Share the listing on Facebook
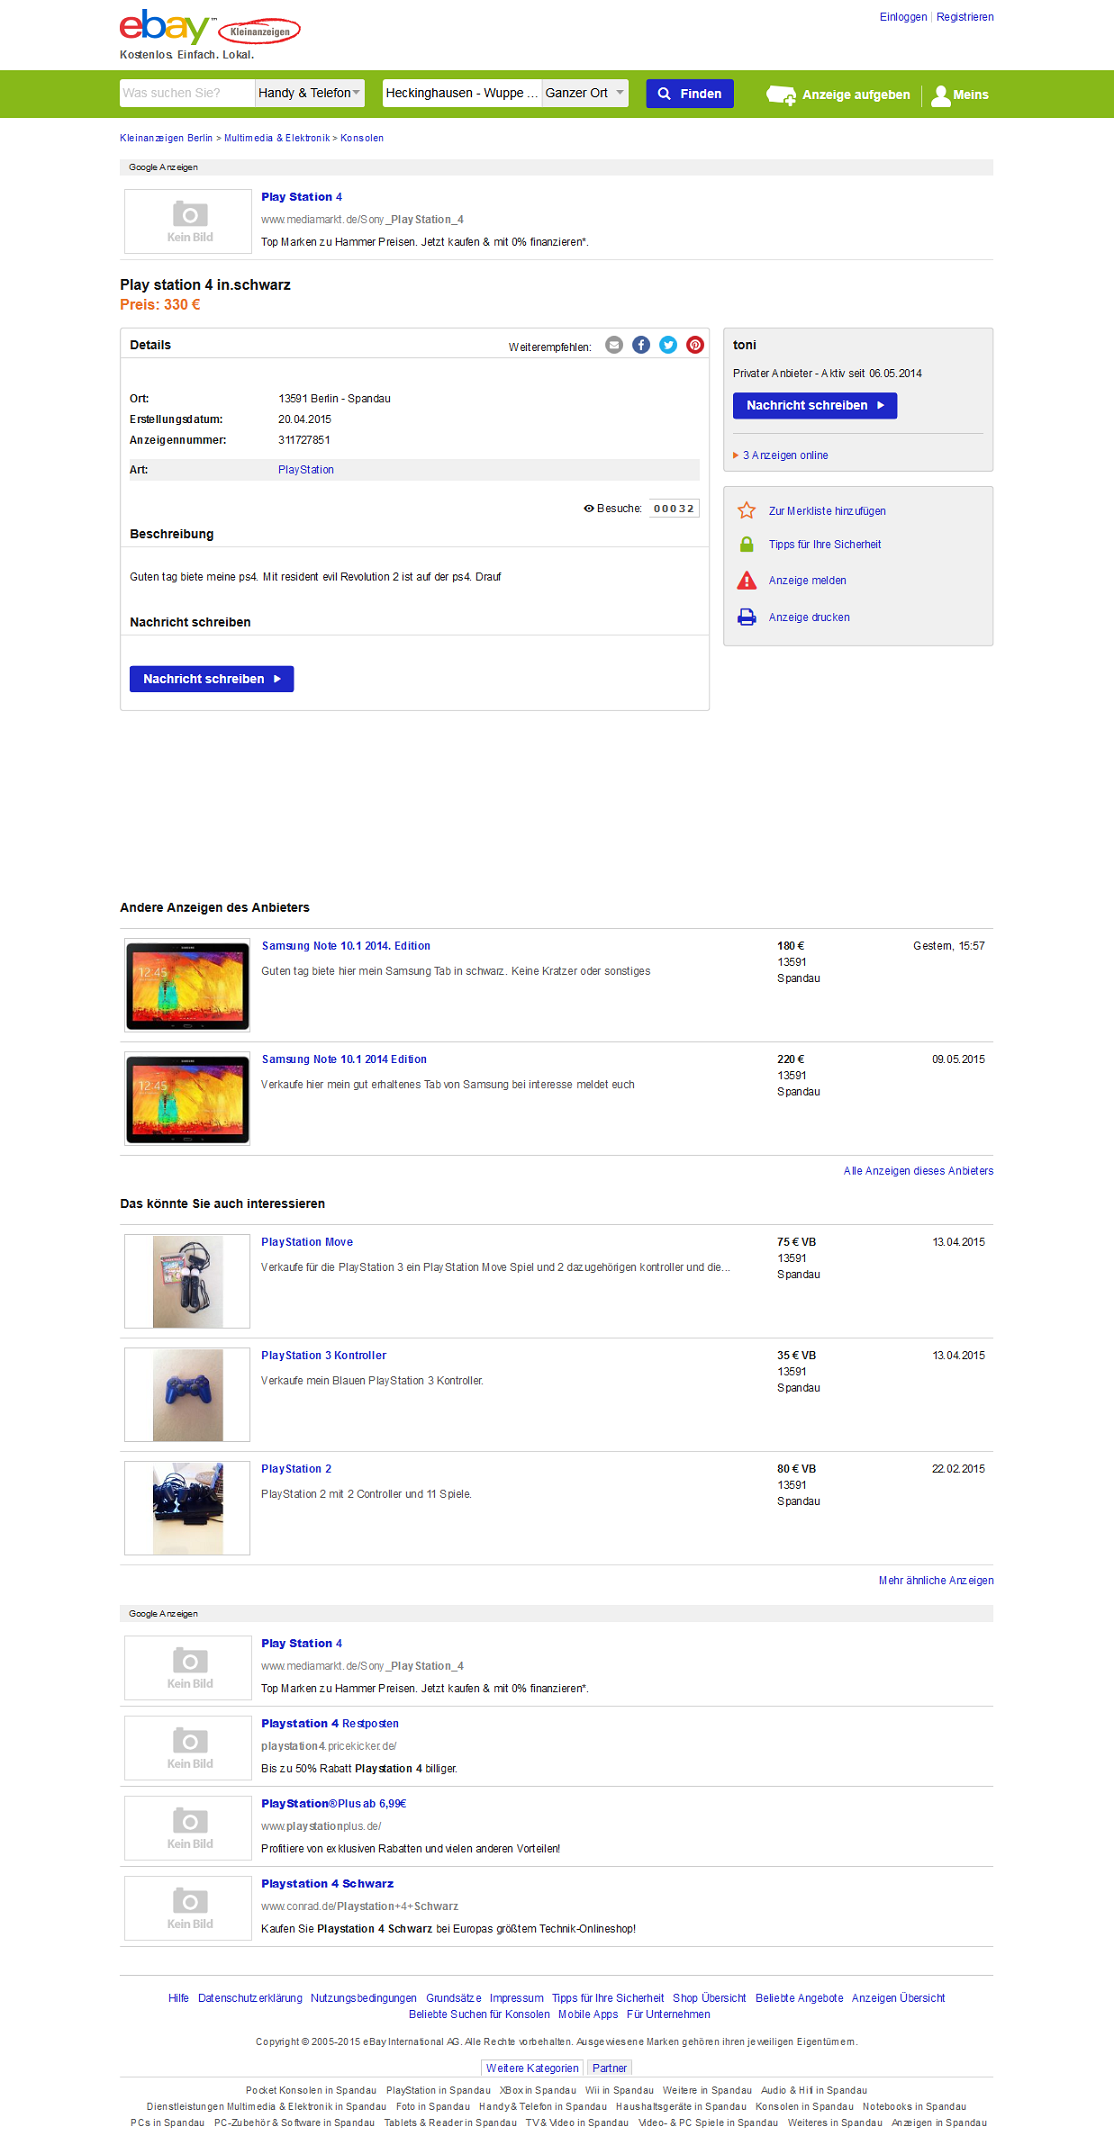Screen dimensions: 1114x2145 coord(641,345)
